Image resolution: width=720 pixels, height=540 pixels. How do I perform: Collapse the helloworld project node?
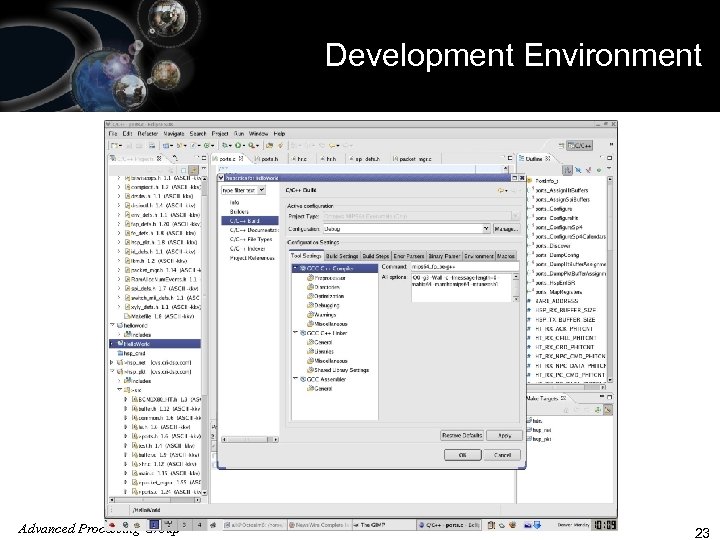112,325
